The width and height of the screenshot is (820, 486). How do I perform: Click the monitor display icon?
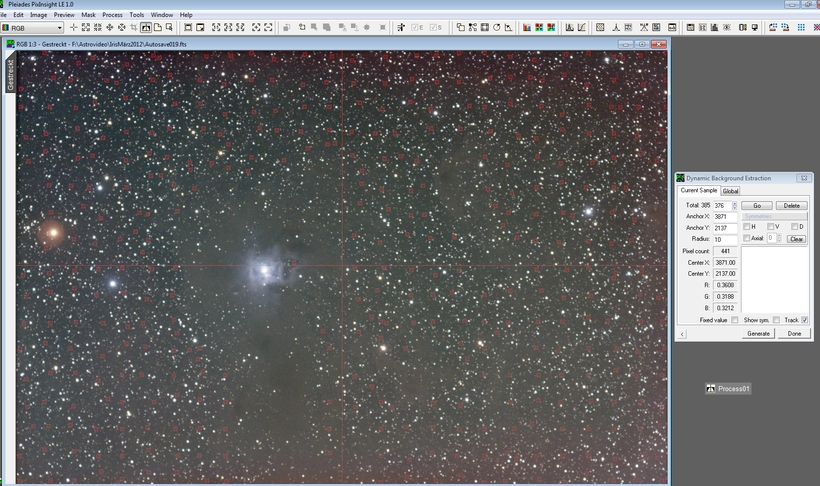click(755, 27)
